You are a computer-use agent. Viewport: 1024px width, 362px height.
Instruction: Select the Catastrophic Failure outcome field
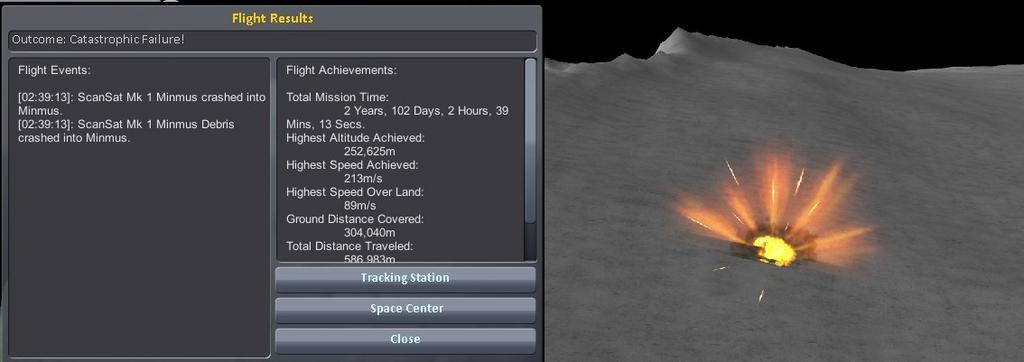coord(272,41)
